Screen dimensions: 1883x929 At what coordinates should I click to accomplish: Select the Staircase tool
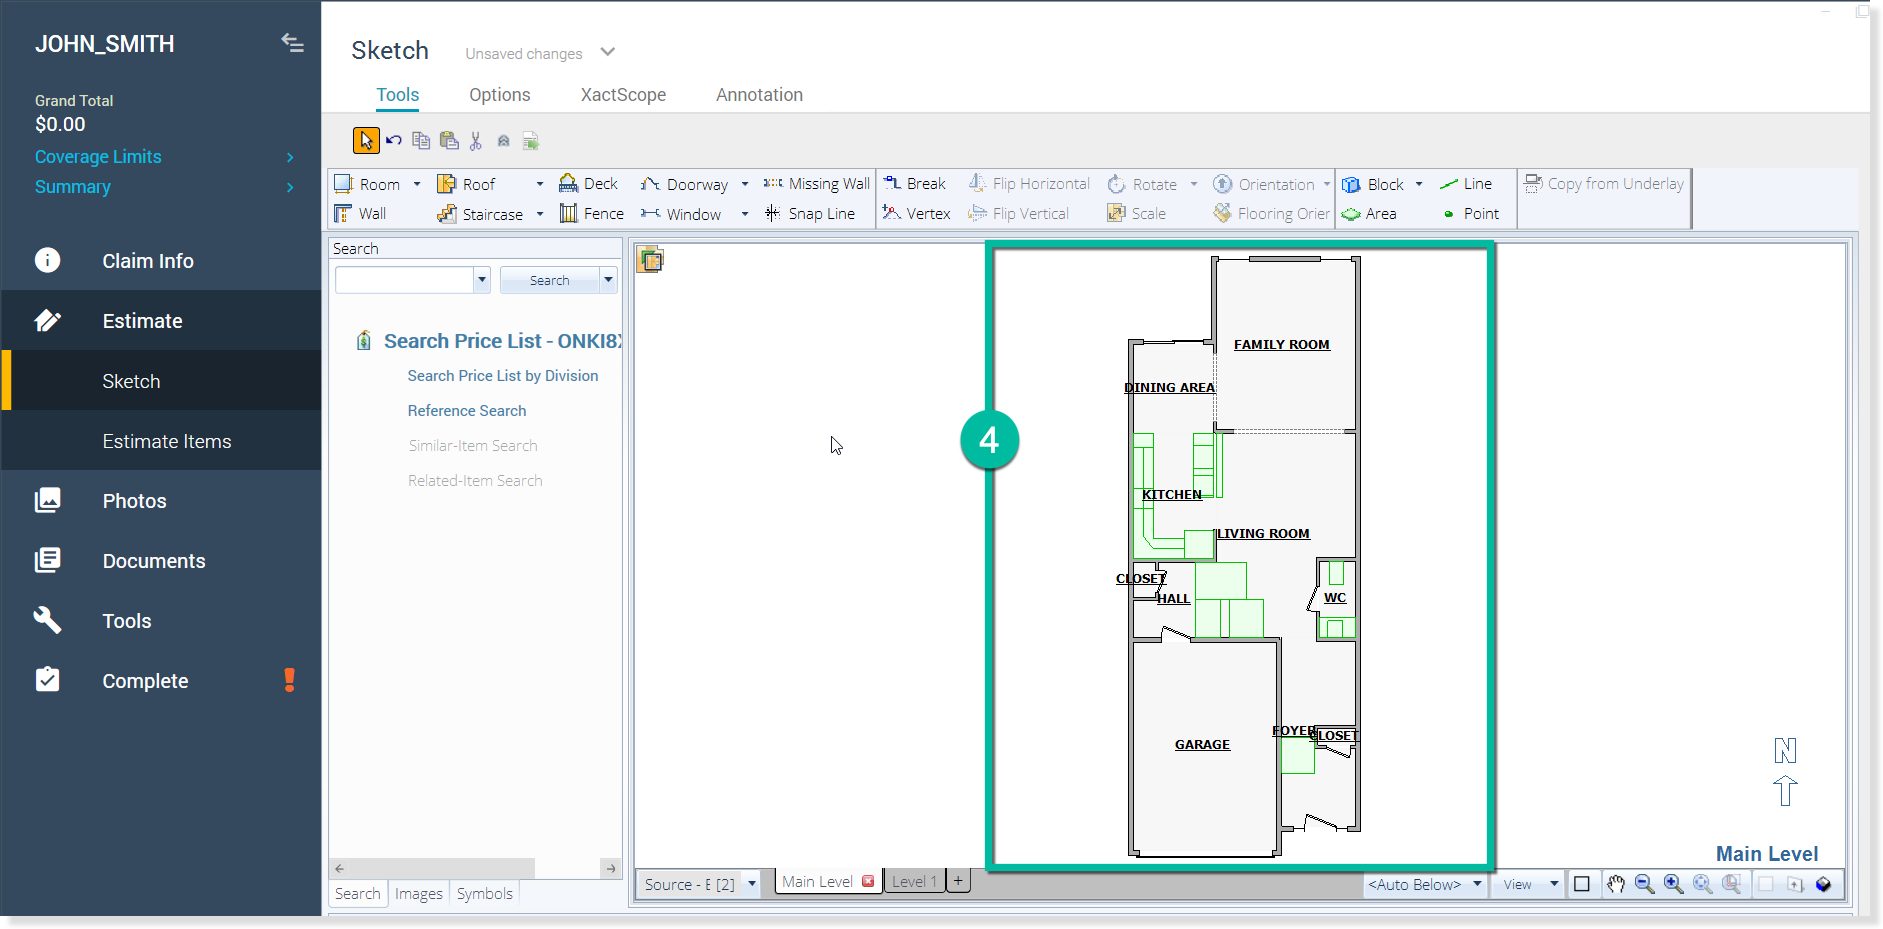click(481, 214)
